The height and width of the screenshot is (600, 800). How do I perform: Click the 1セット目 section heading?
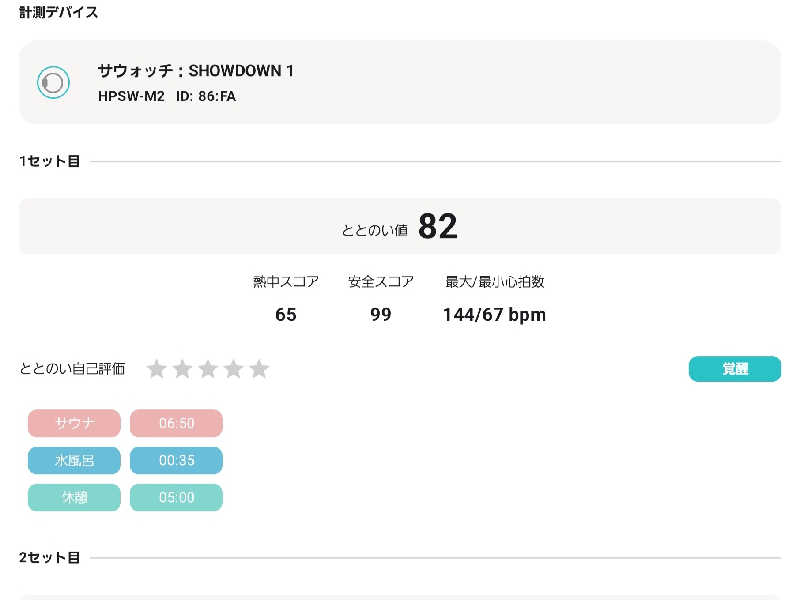click(x=49, y=161)
